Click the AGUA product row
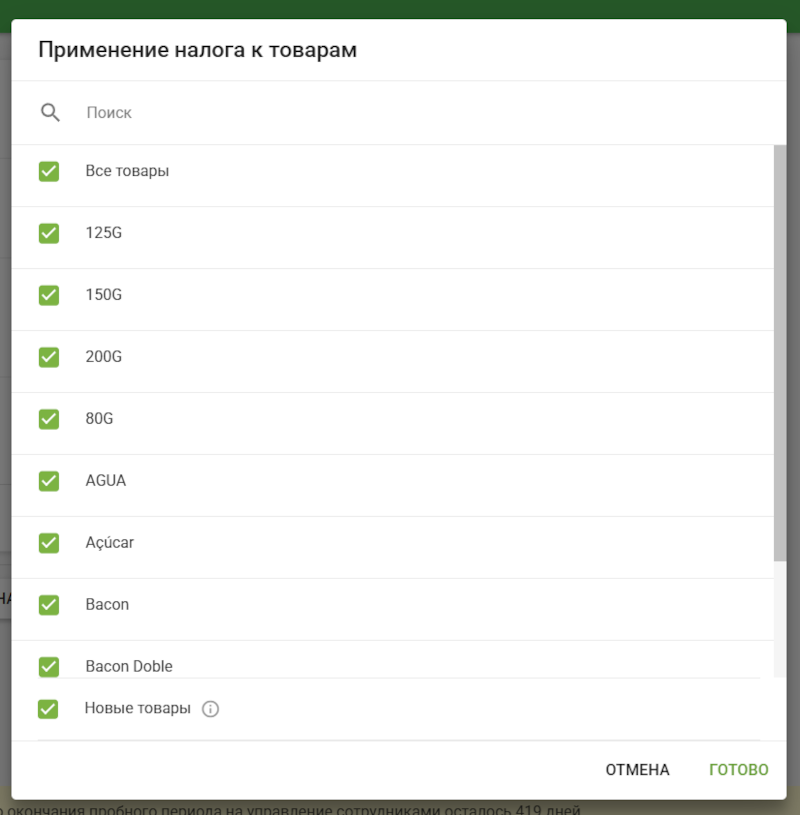 300,480
